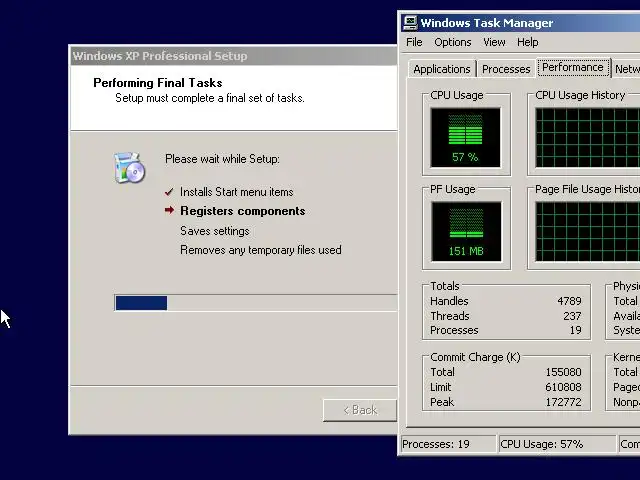Screen dimensions: 640x480
Task: Switch to the Processes tab
Action: click(506, 69)
